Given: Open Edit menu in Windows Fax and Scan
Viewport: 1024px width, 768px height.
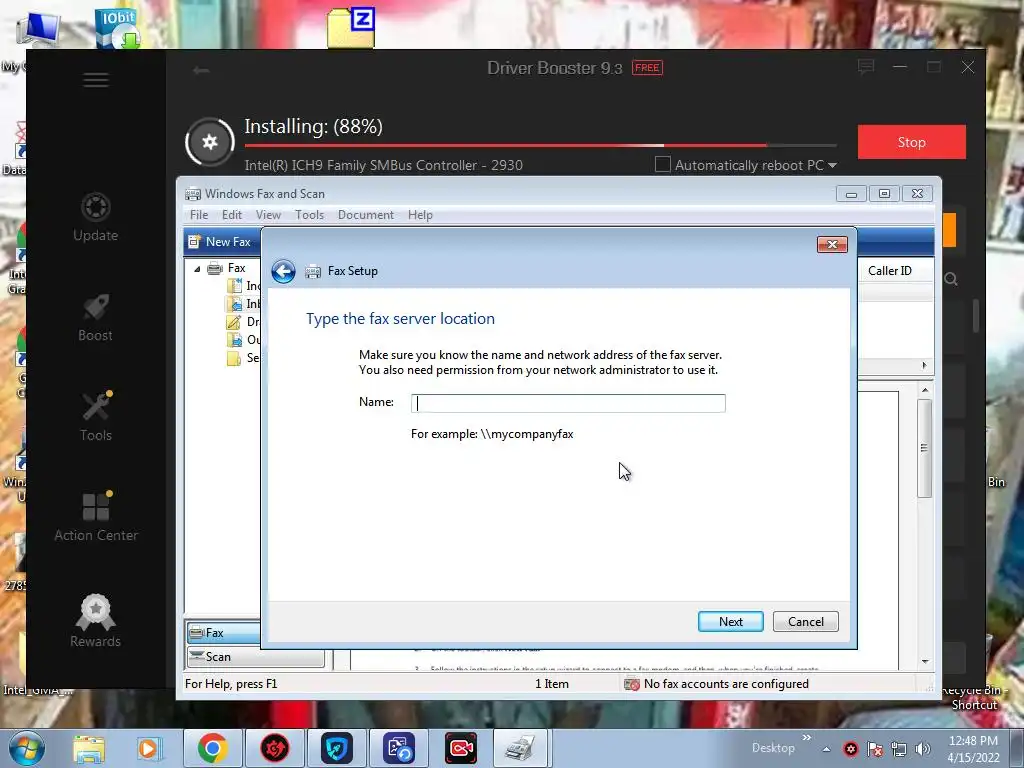Looking at the screenshot, I should (231, 215).
